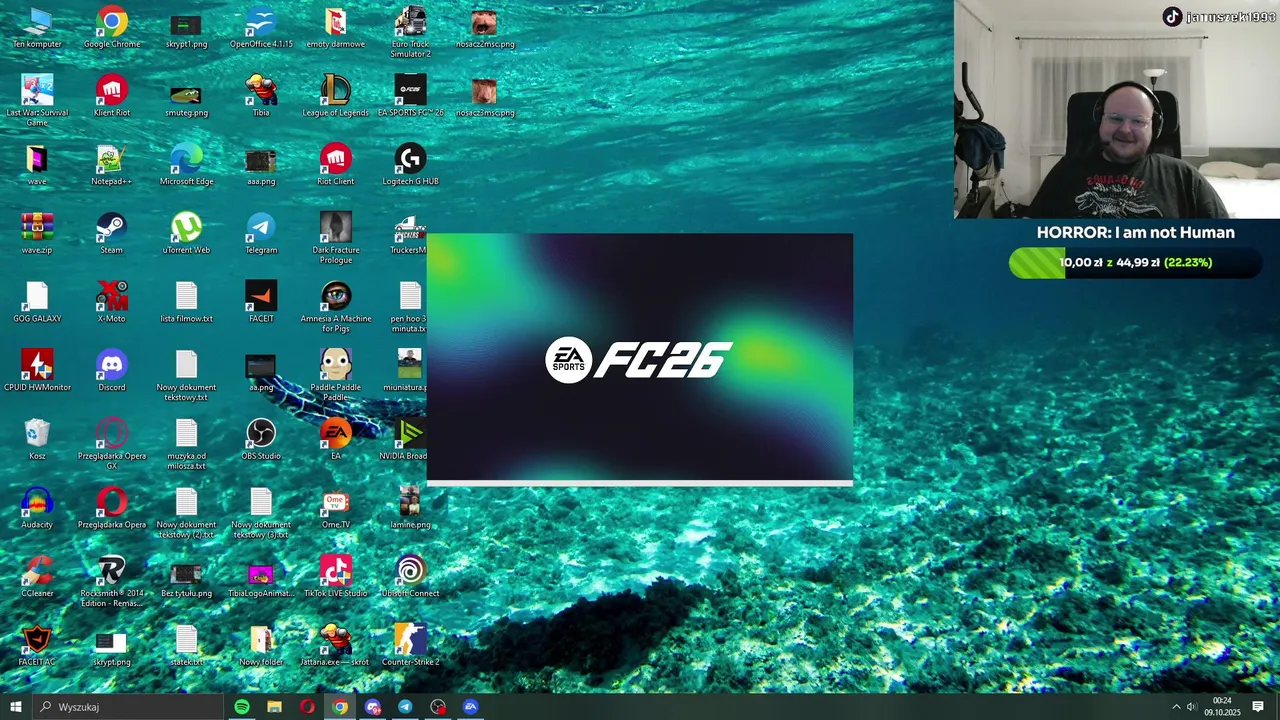Open the Telegram desktop shortcut
This screenshot has width=1280, height=720.
pyautogui.click(x=261, y=234)
